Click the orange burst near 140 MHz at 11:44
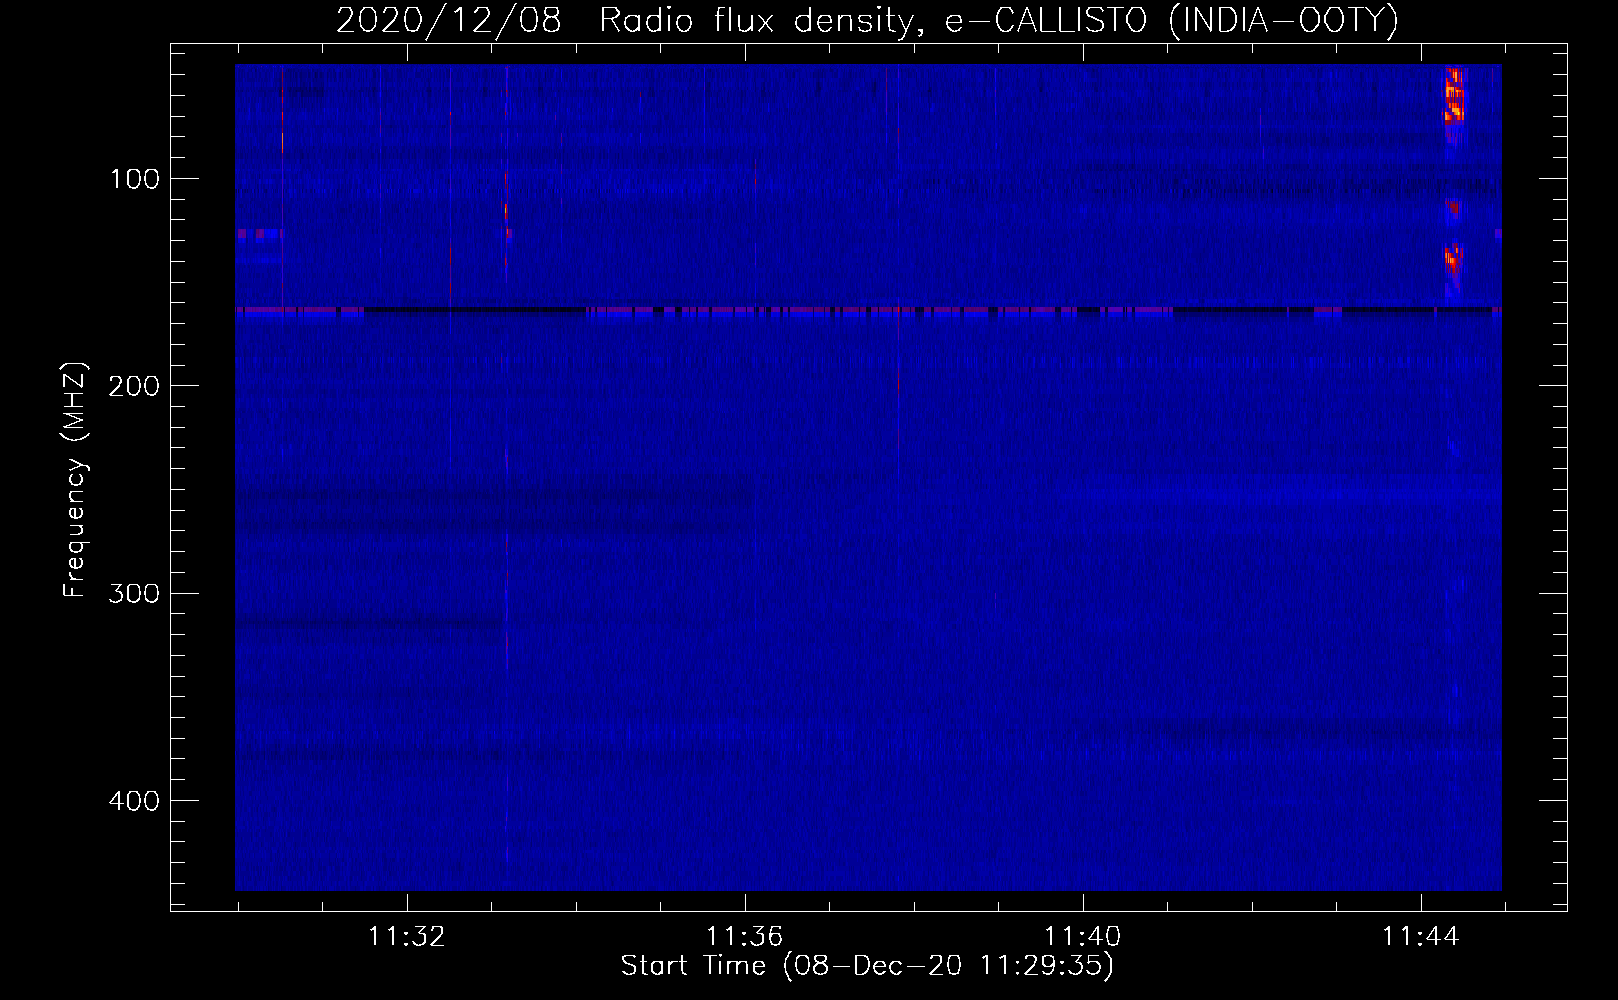This screenshot has height=1000, width=1618. (x=1453, y=260)
